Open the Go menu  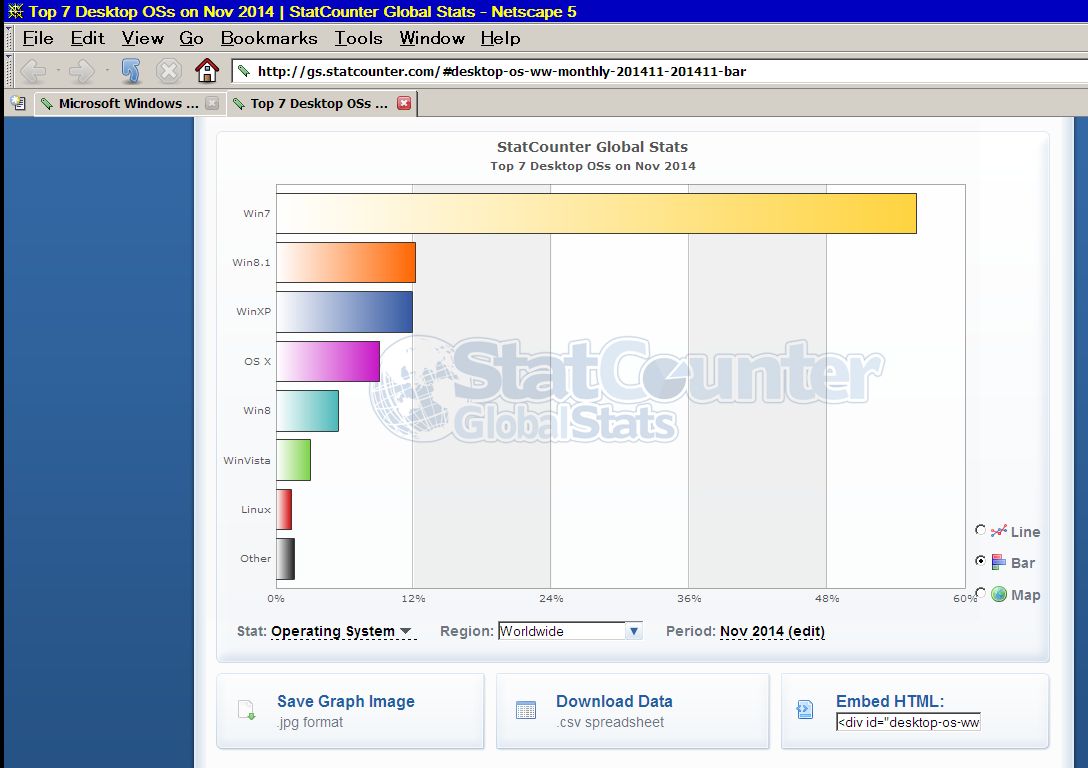point(192,39)
